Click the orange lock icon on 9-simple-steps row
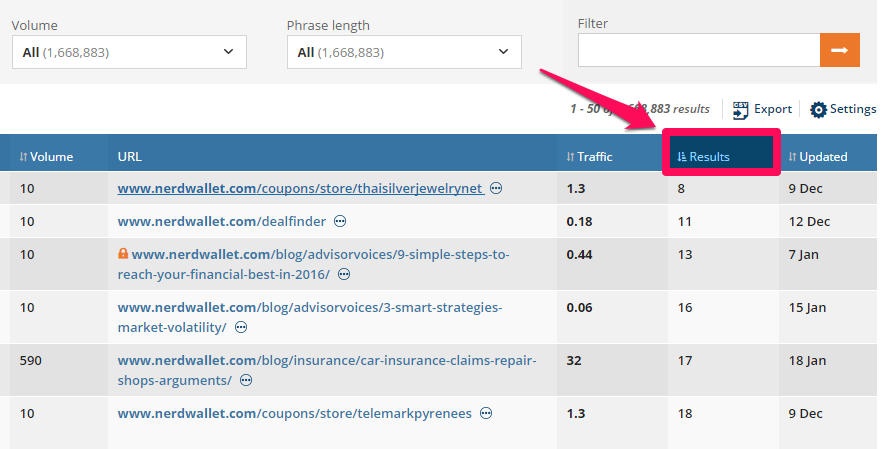Screen dimensions: 886x449 click(x=123, y=254)
